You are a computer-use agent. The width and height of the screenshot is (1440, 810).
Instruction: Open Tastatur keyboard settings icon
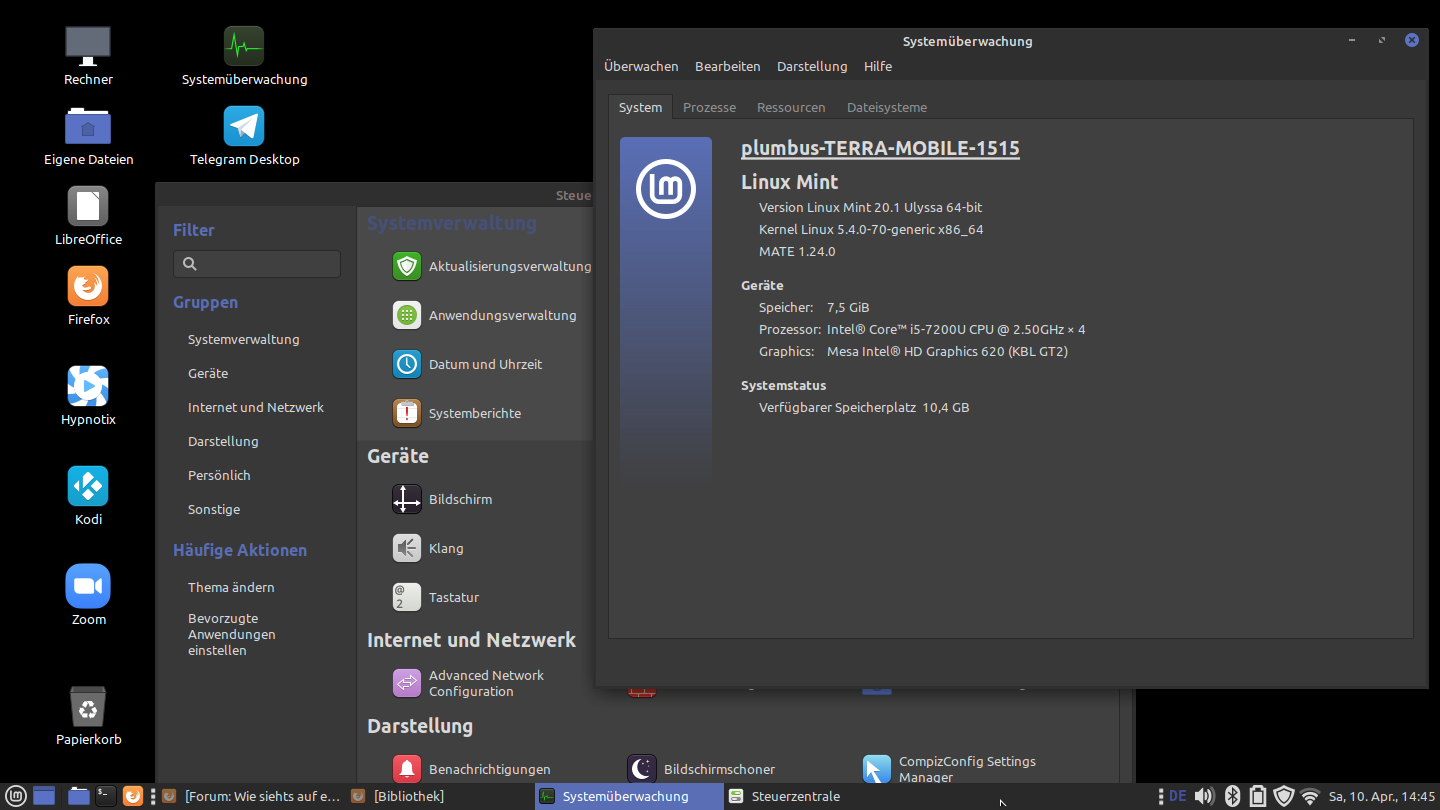click(x=407, y=597)
